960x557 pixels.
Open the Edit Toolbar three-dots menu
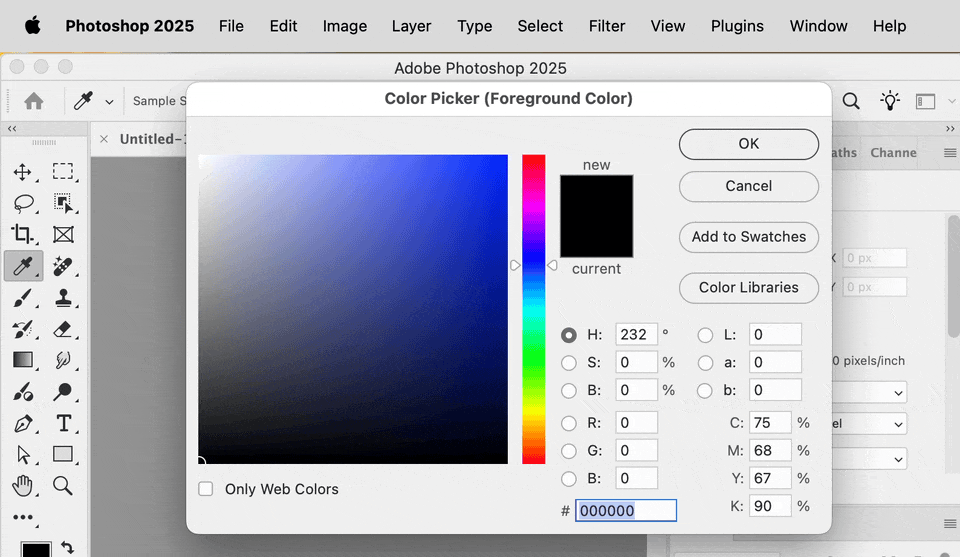tap(23, 518)
